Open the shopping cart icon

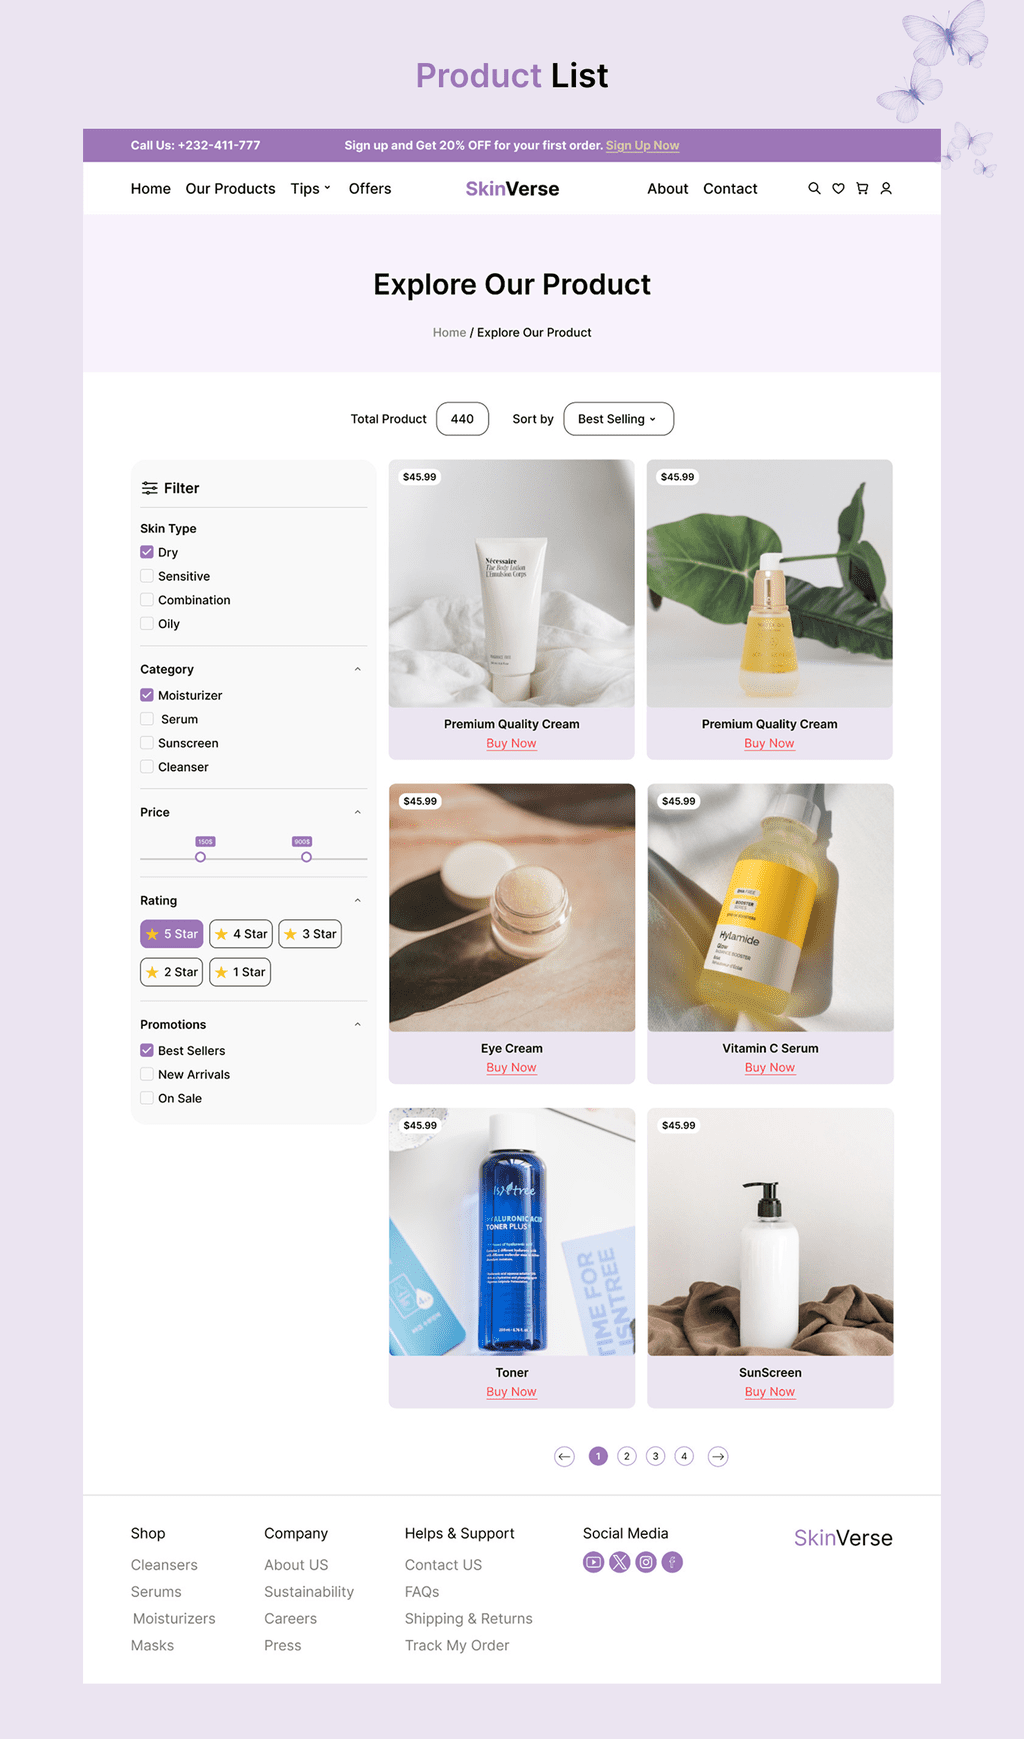[x=862, y=188]
